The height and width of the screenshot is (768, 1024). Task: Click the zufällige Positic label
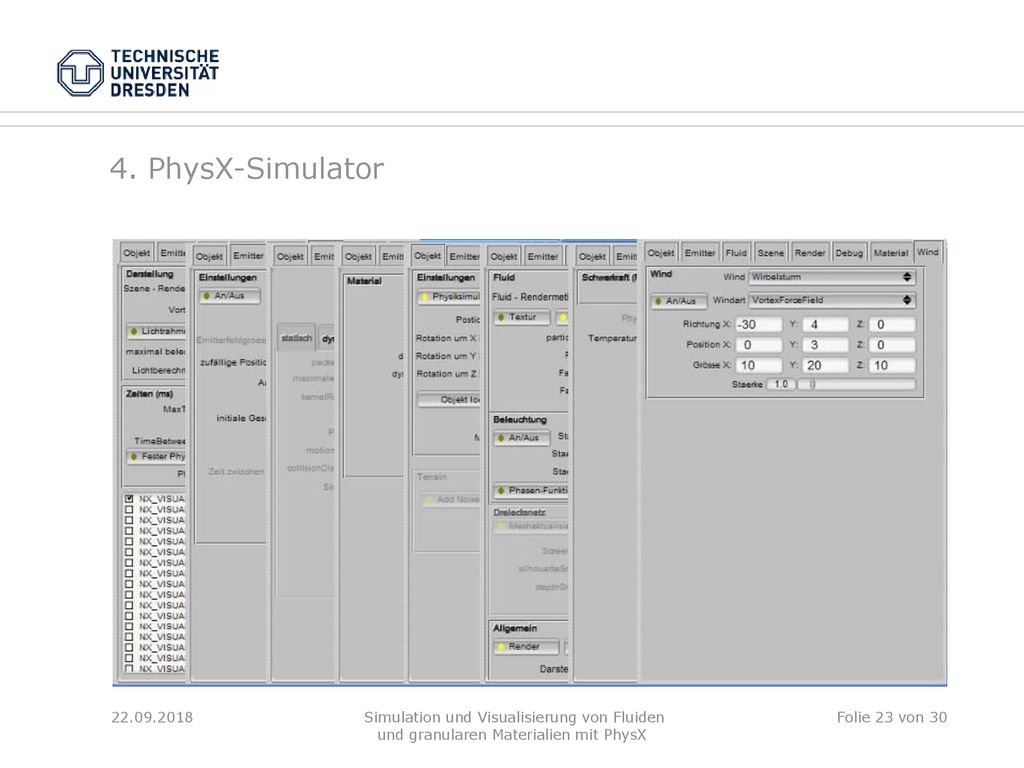point(233,362)
